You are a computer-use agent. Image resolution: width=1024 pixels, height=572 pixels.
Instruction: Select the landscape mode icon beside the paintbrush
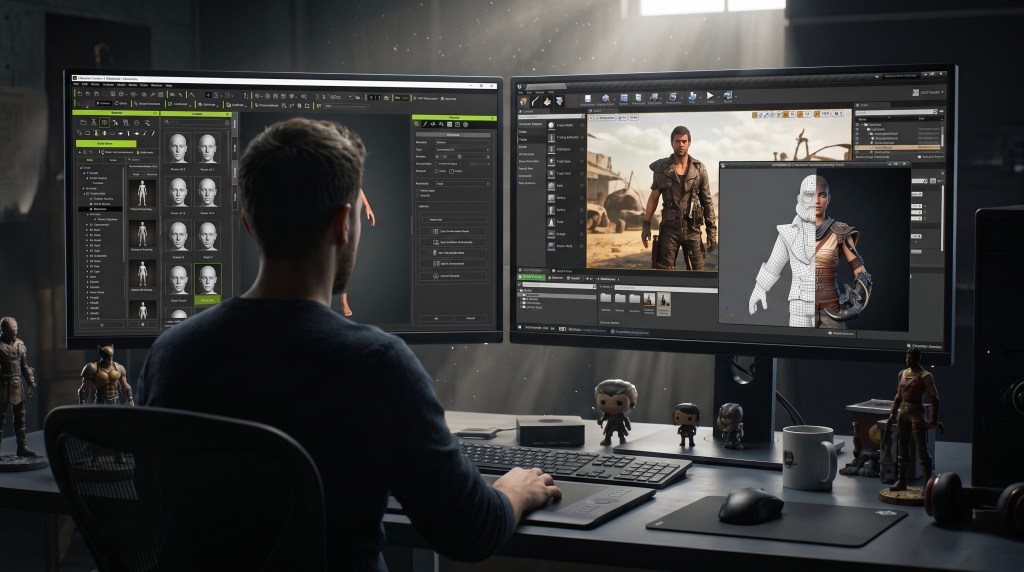click(547, 102)
